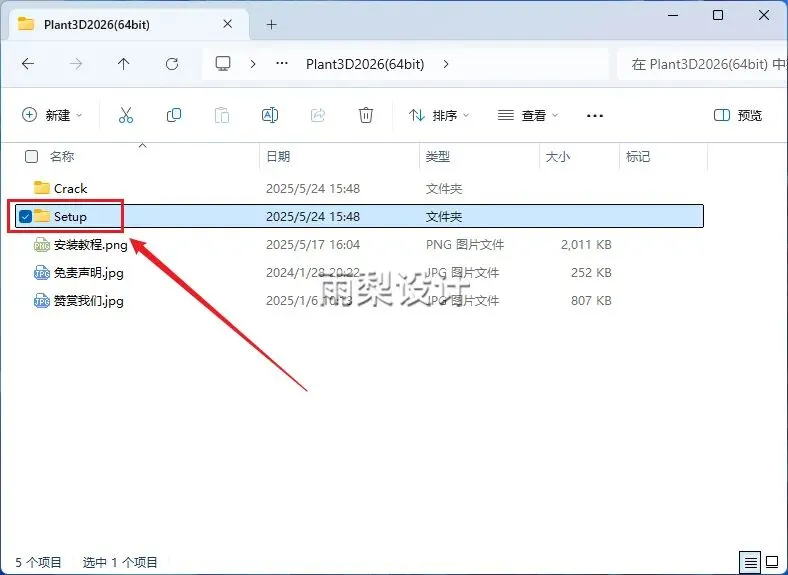Open the 新建 (New) dropdown
Image resolution: width=788 pixels, height=575 pixels.
pos(52,115)
